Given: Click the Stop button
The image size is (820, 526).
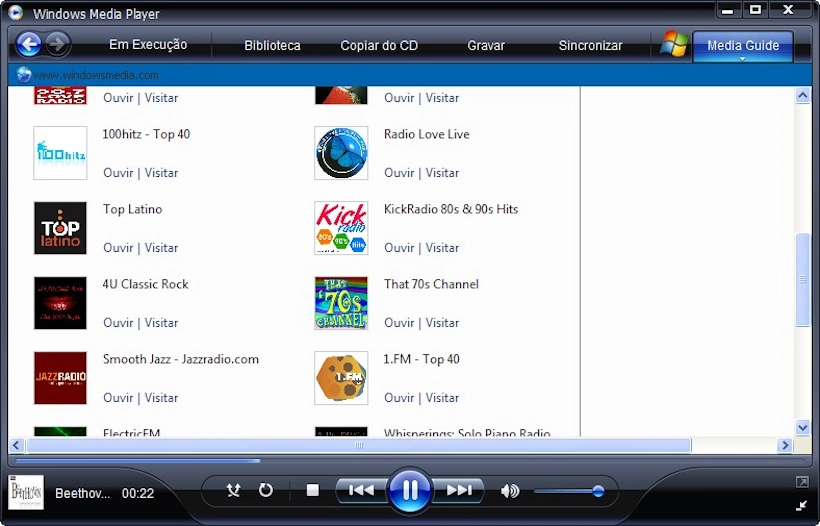Looking at the screenshot, I should [x=312, y=490].
